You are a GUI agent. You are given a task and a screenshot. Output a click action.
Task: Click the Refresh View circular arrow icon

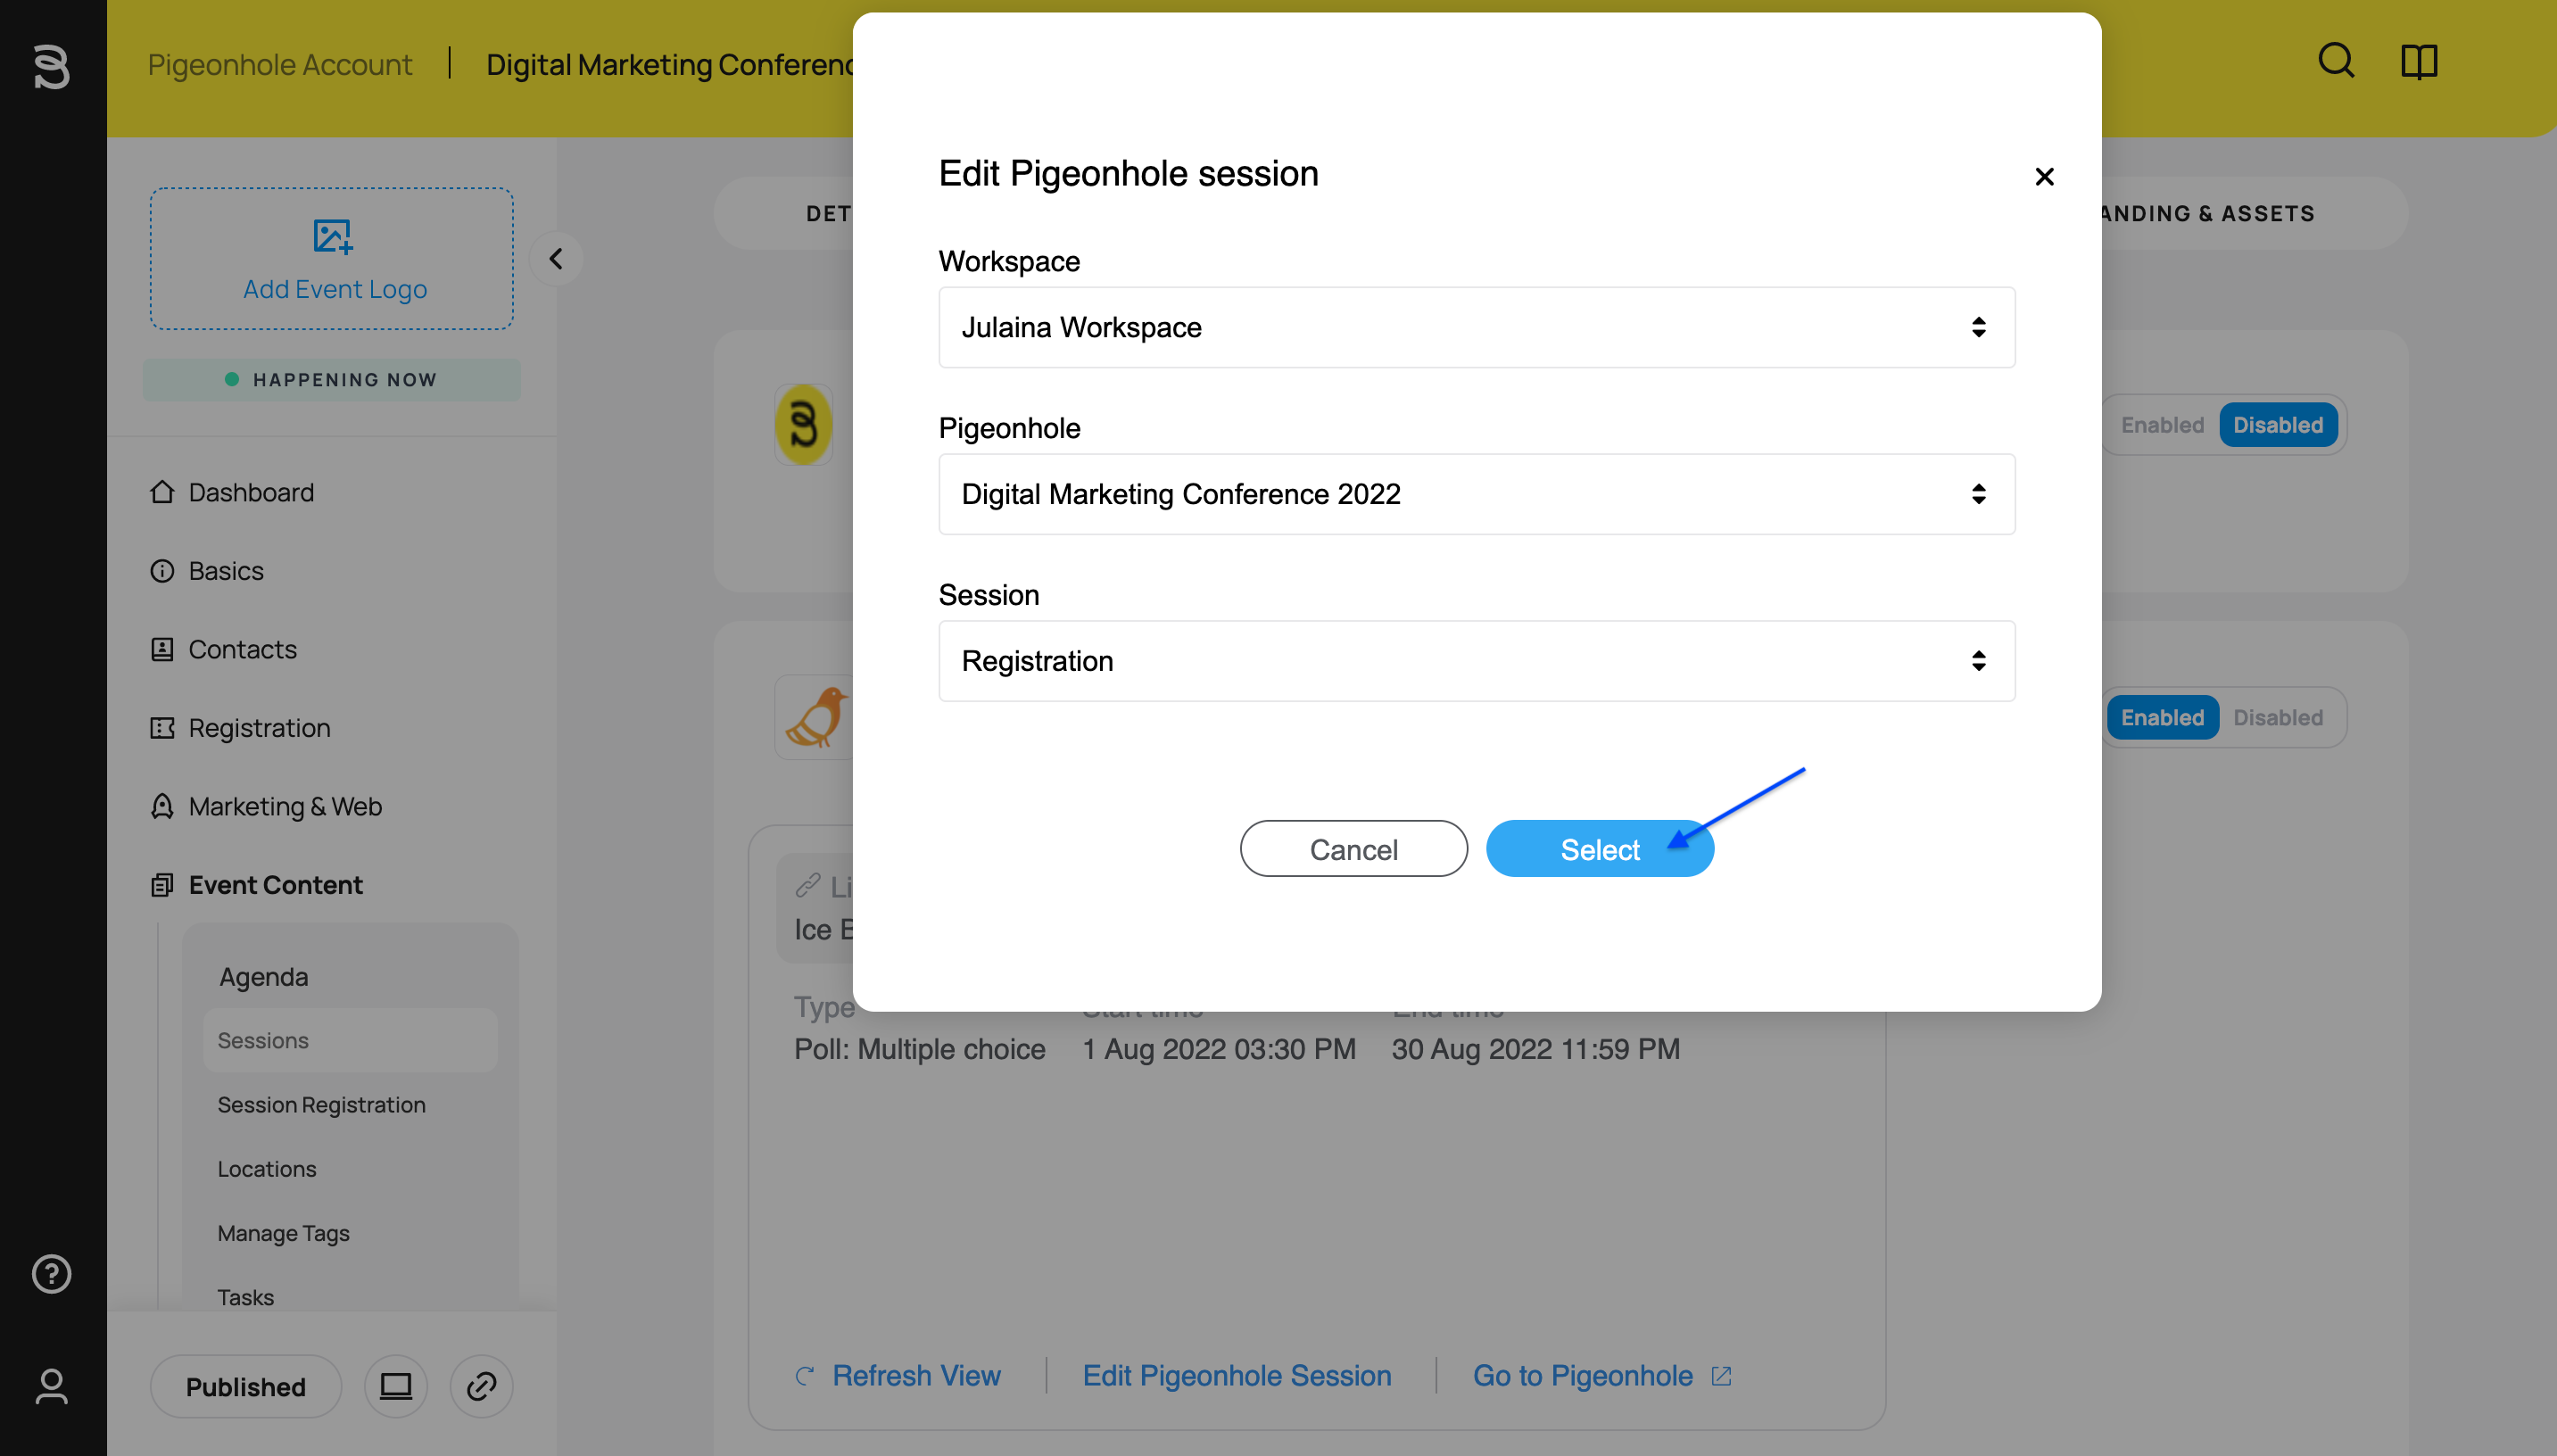(805, 1376)
